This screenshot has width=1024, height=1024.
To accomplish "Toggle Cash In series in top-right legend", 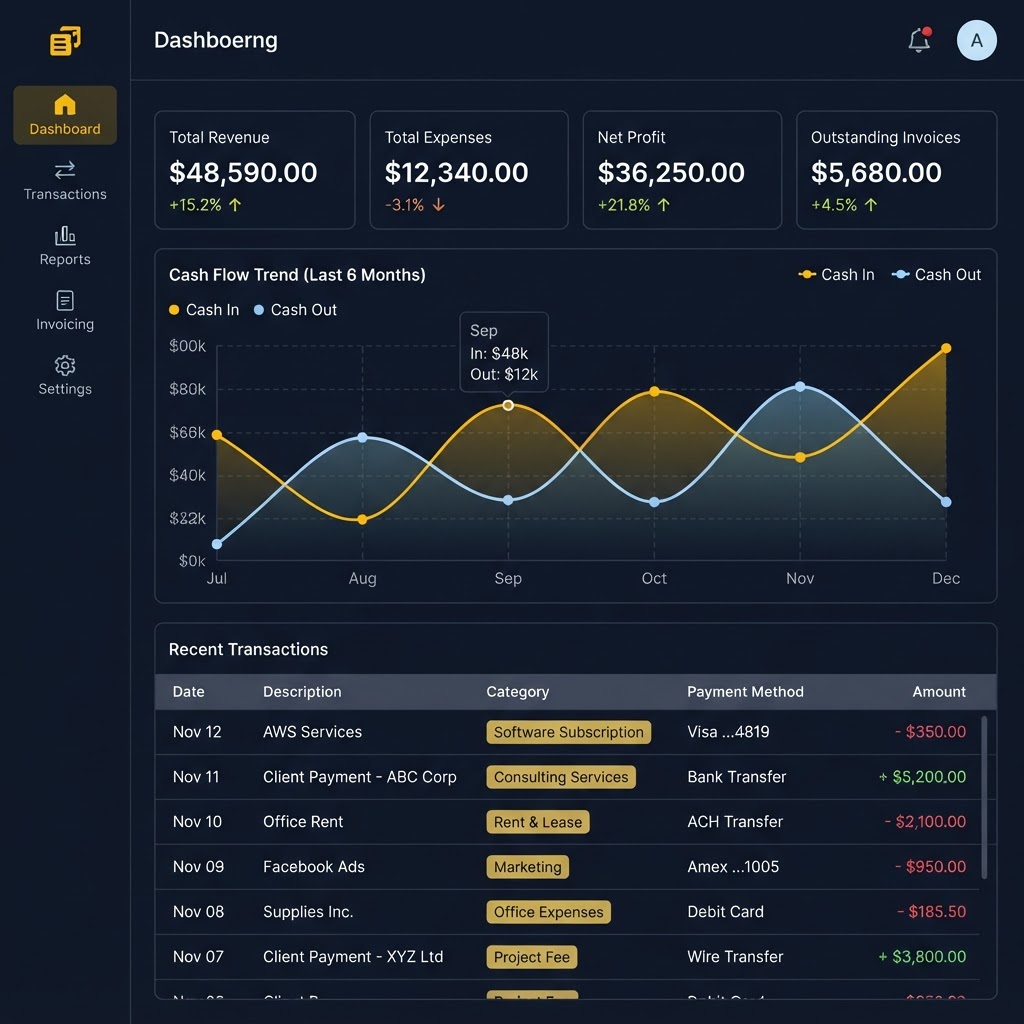I will coord(837,275).
